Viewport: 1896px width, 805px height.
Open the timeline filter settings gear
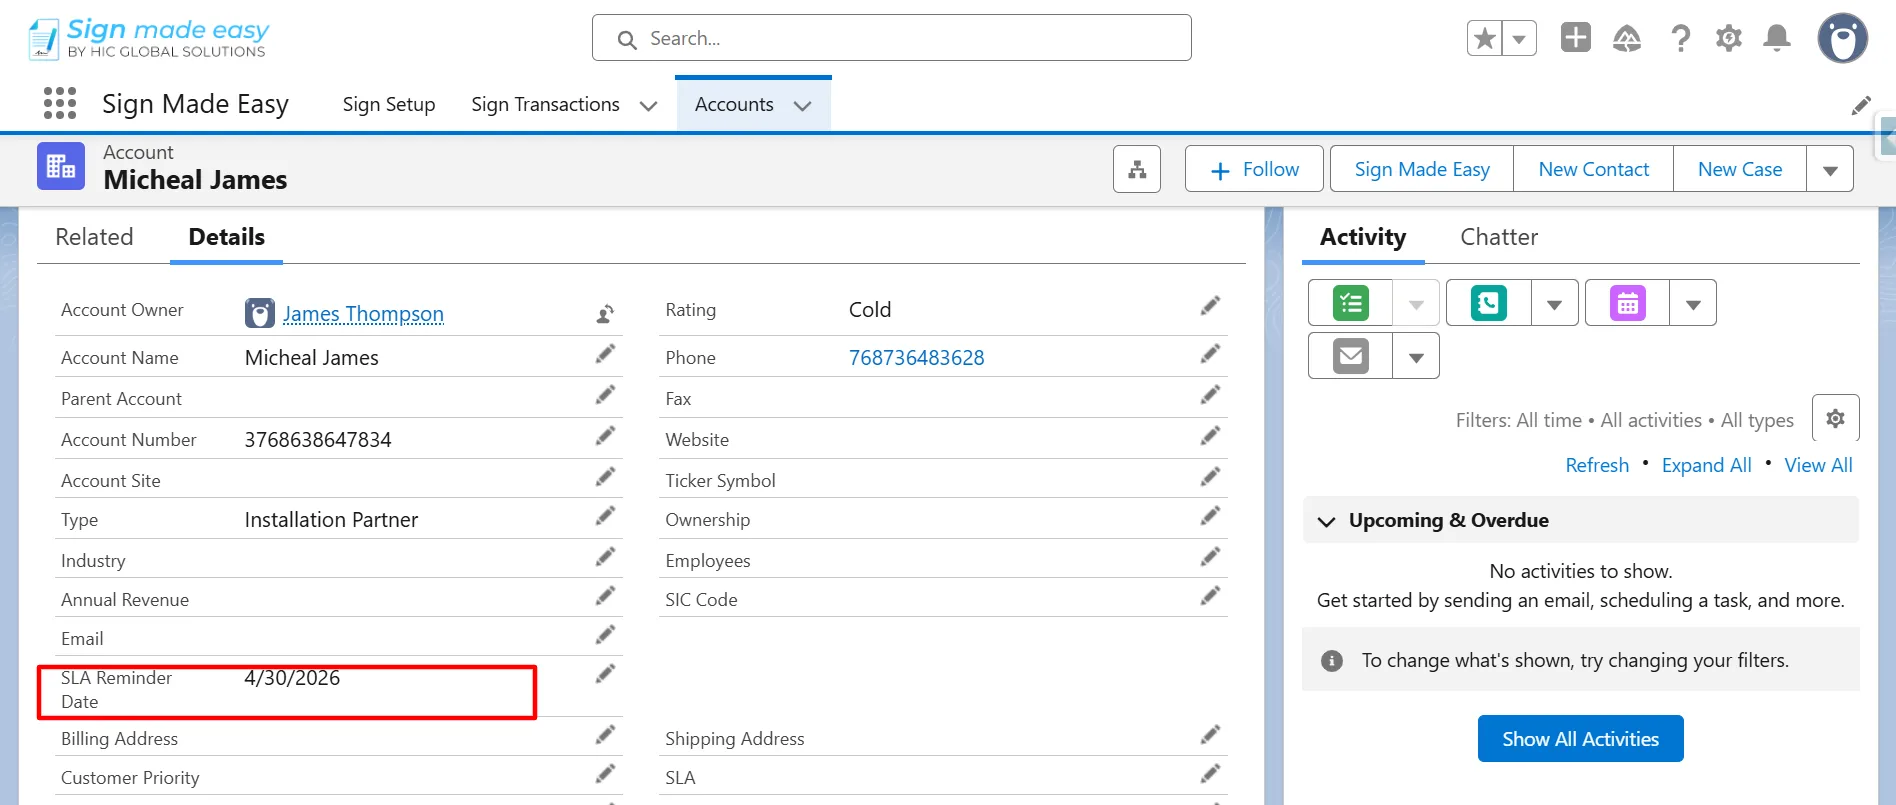point(1835,418)
